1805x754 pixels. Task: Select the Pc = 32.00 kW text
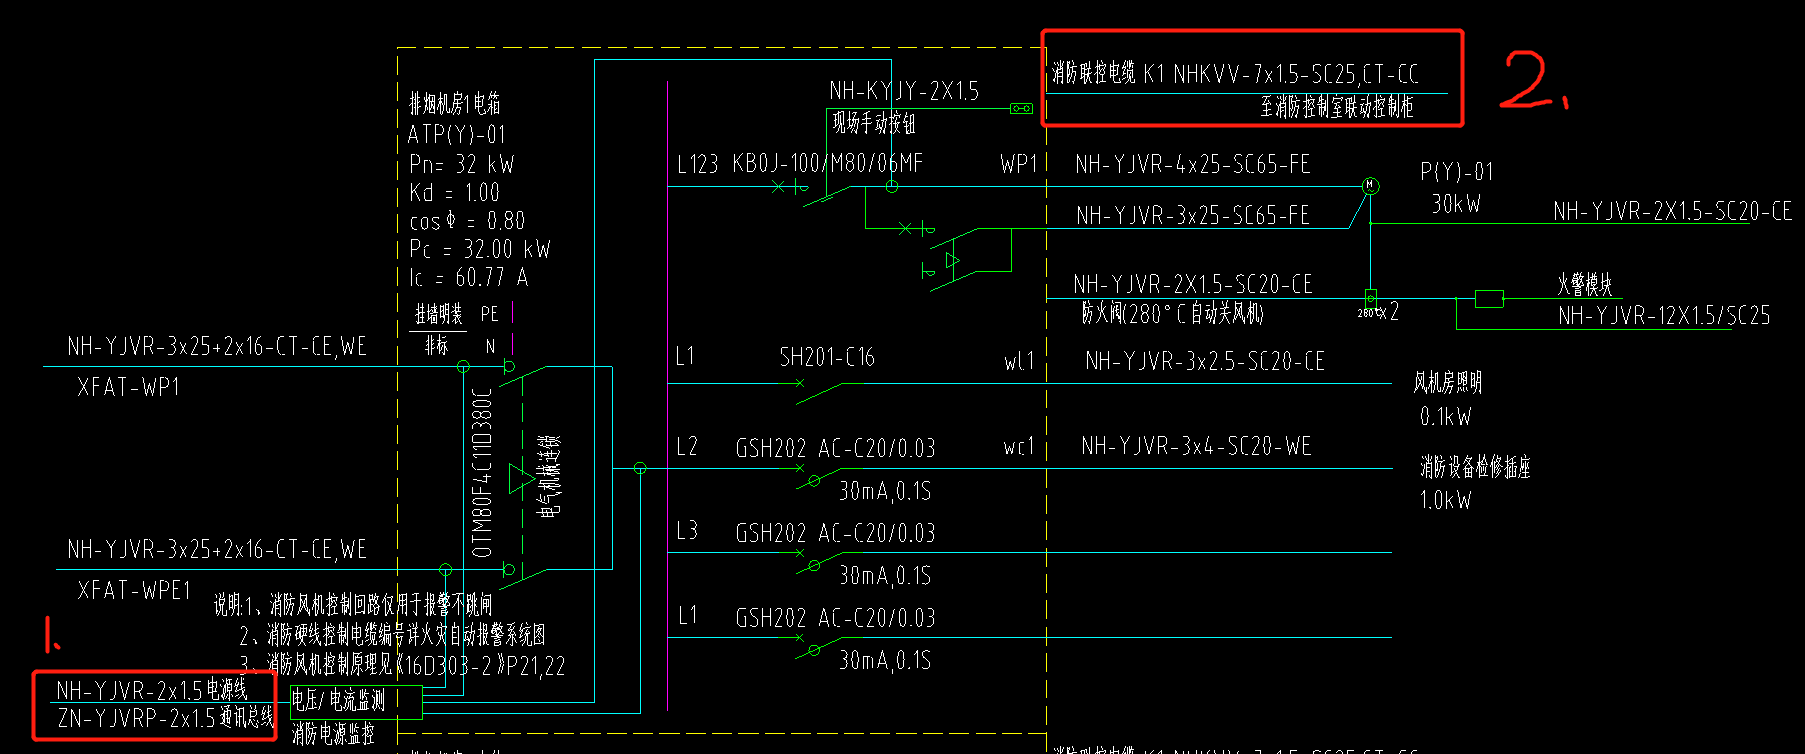coord(479,249)
